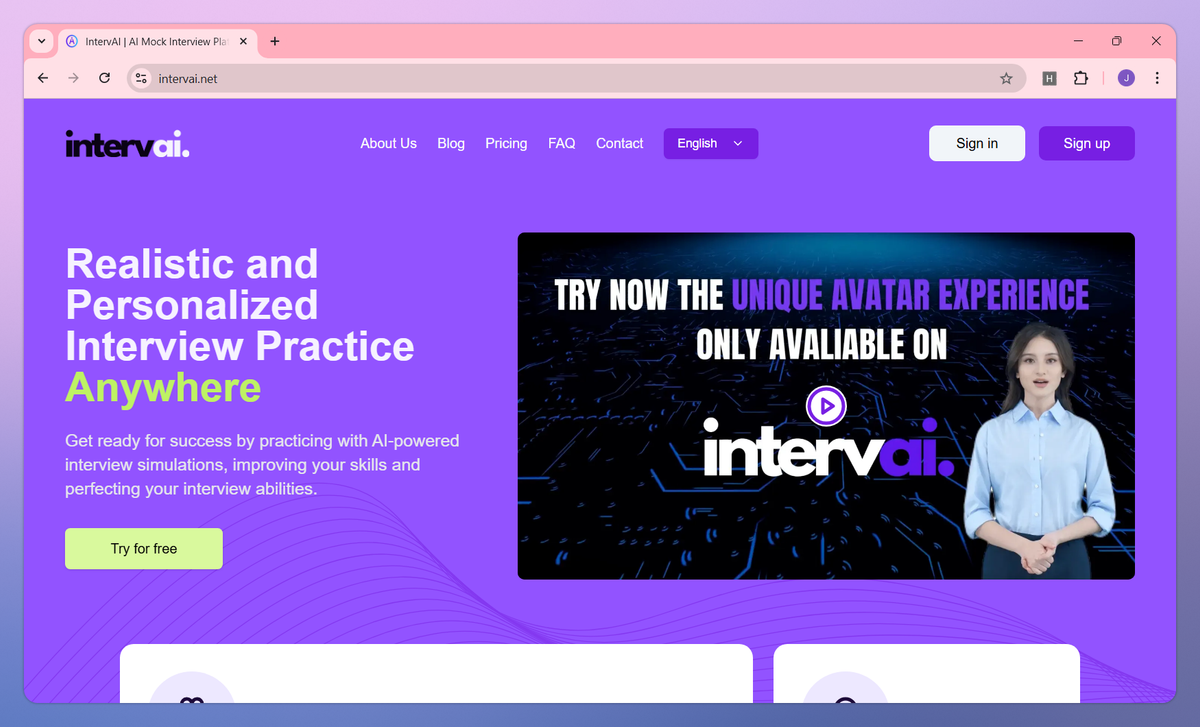Open the browser extensions puzzle icon

[x=1080, y=78]
